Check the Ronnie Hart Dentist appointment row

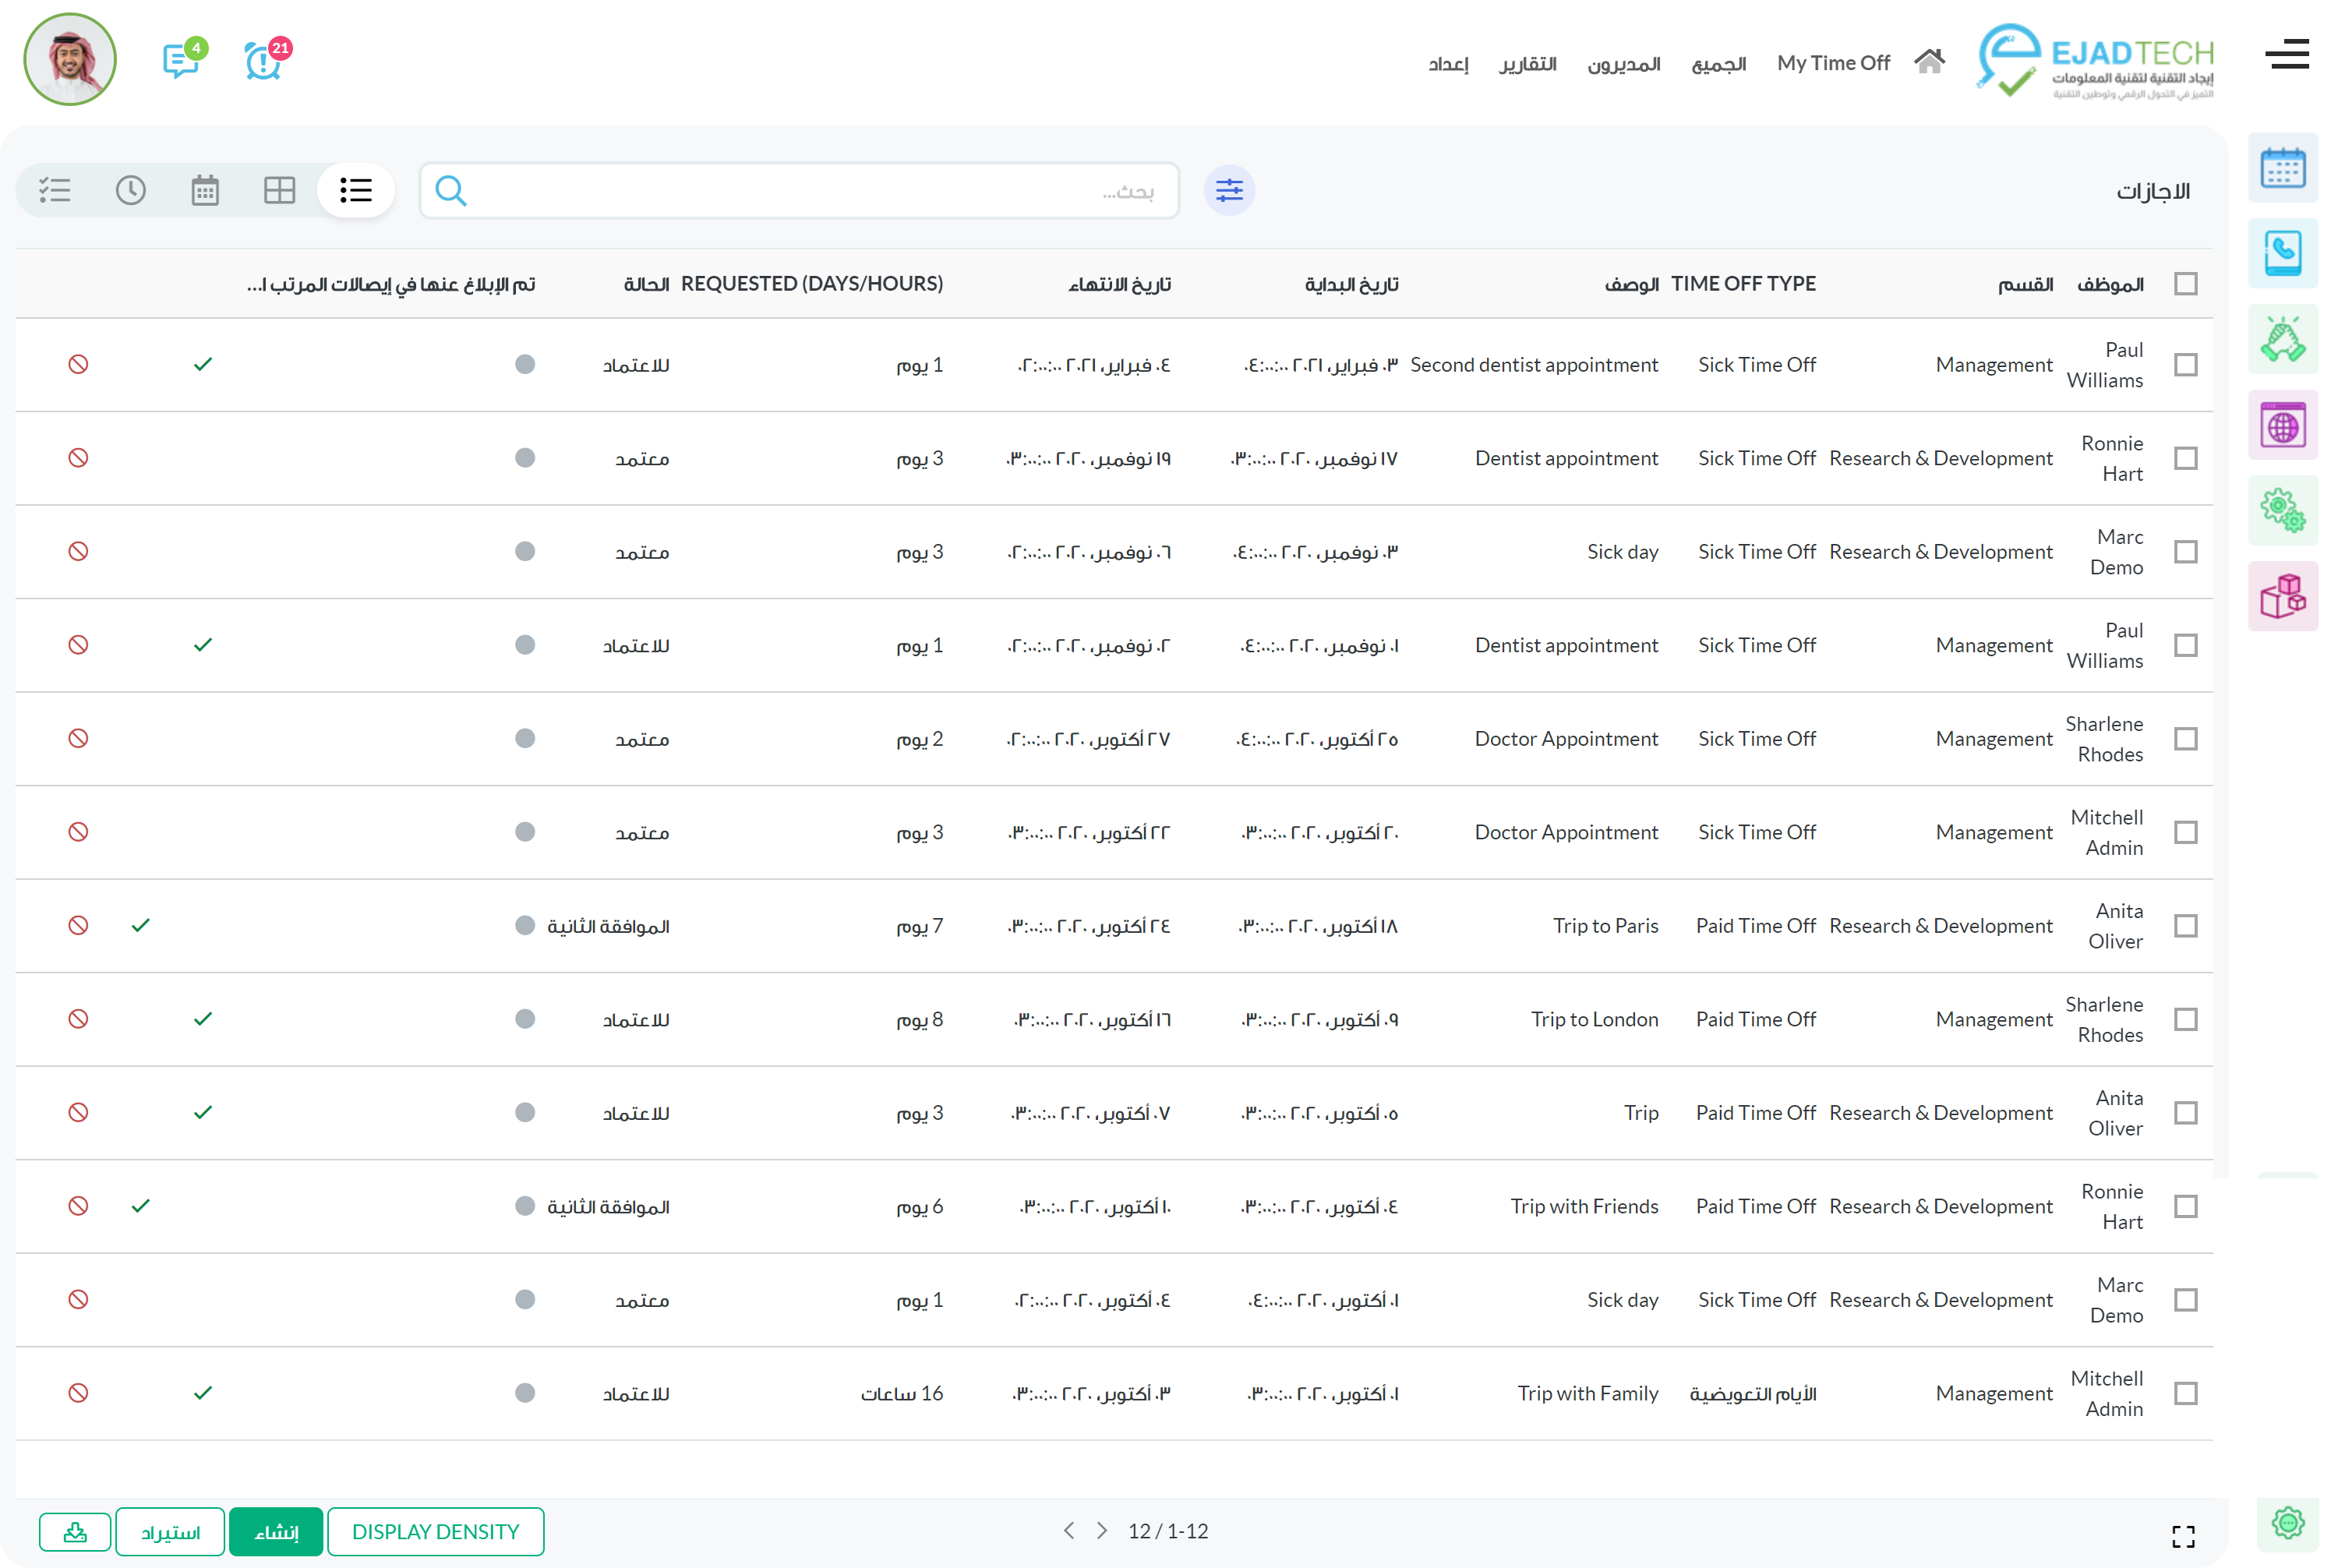[x=2185, y=458]
